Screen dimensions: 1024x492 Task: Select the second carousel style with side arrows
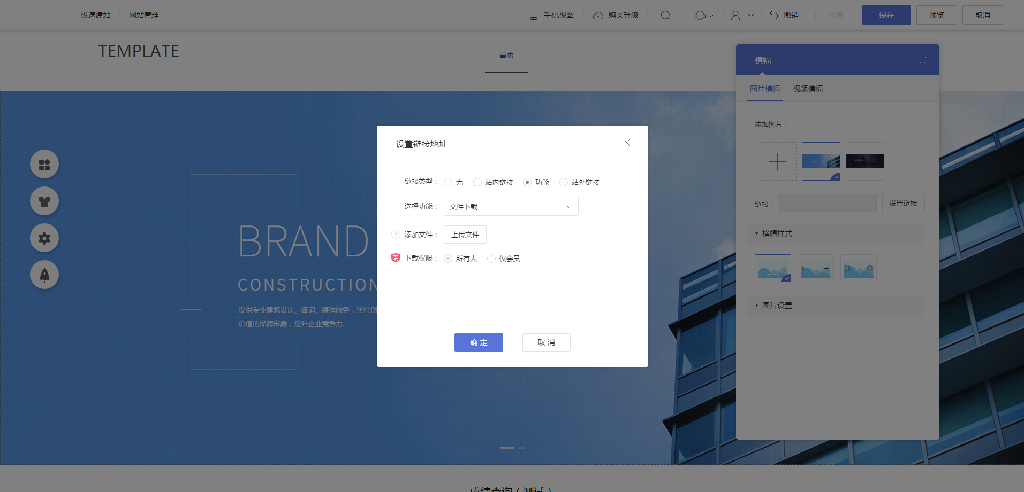(816, 268)
